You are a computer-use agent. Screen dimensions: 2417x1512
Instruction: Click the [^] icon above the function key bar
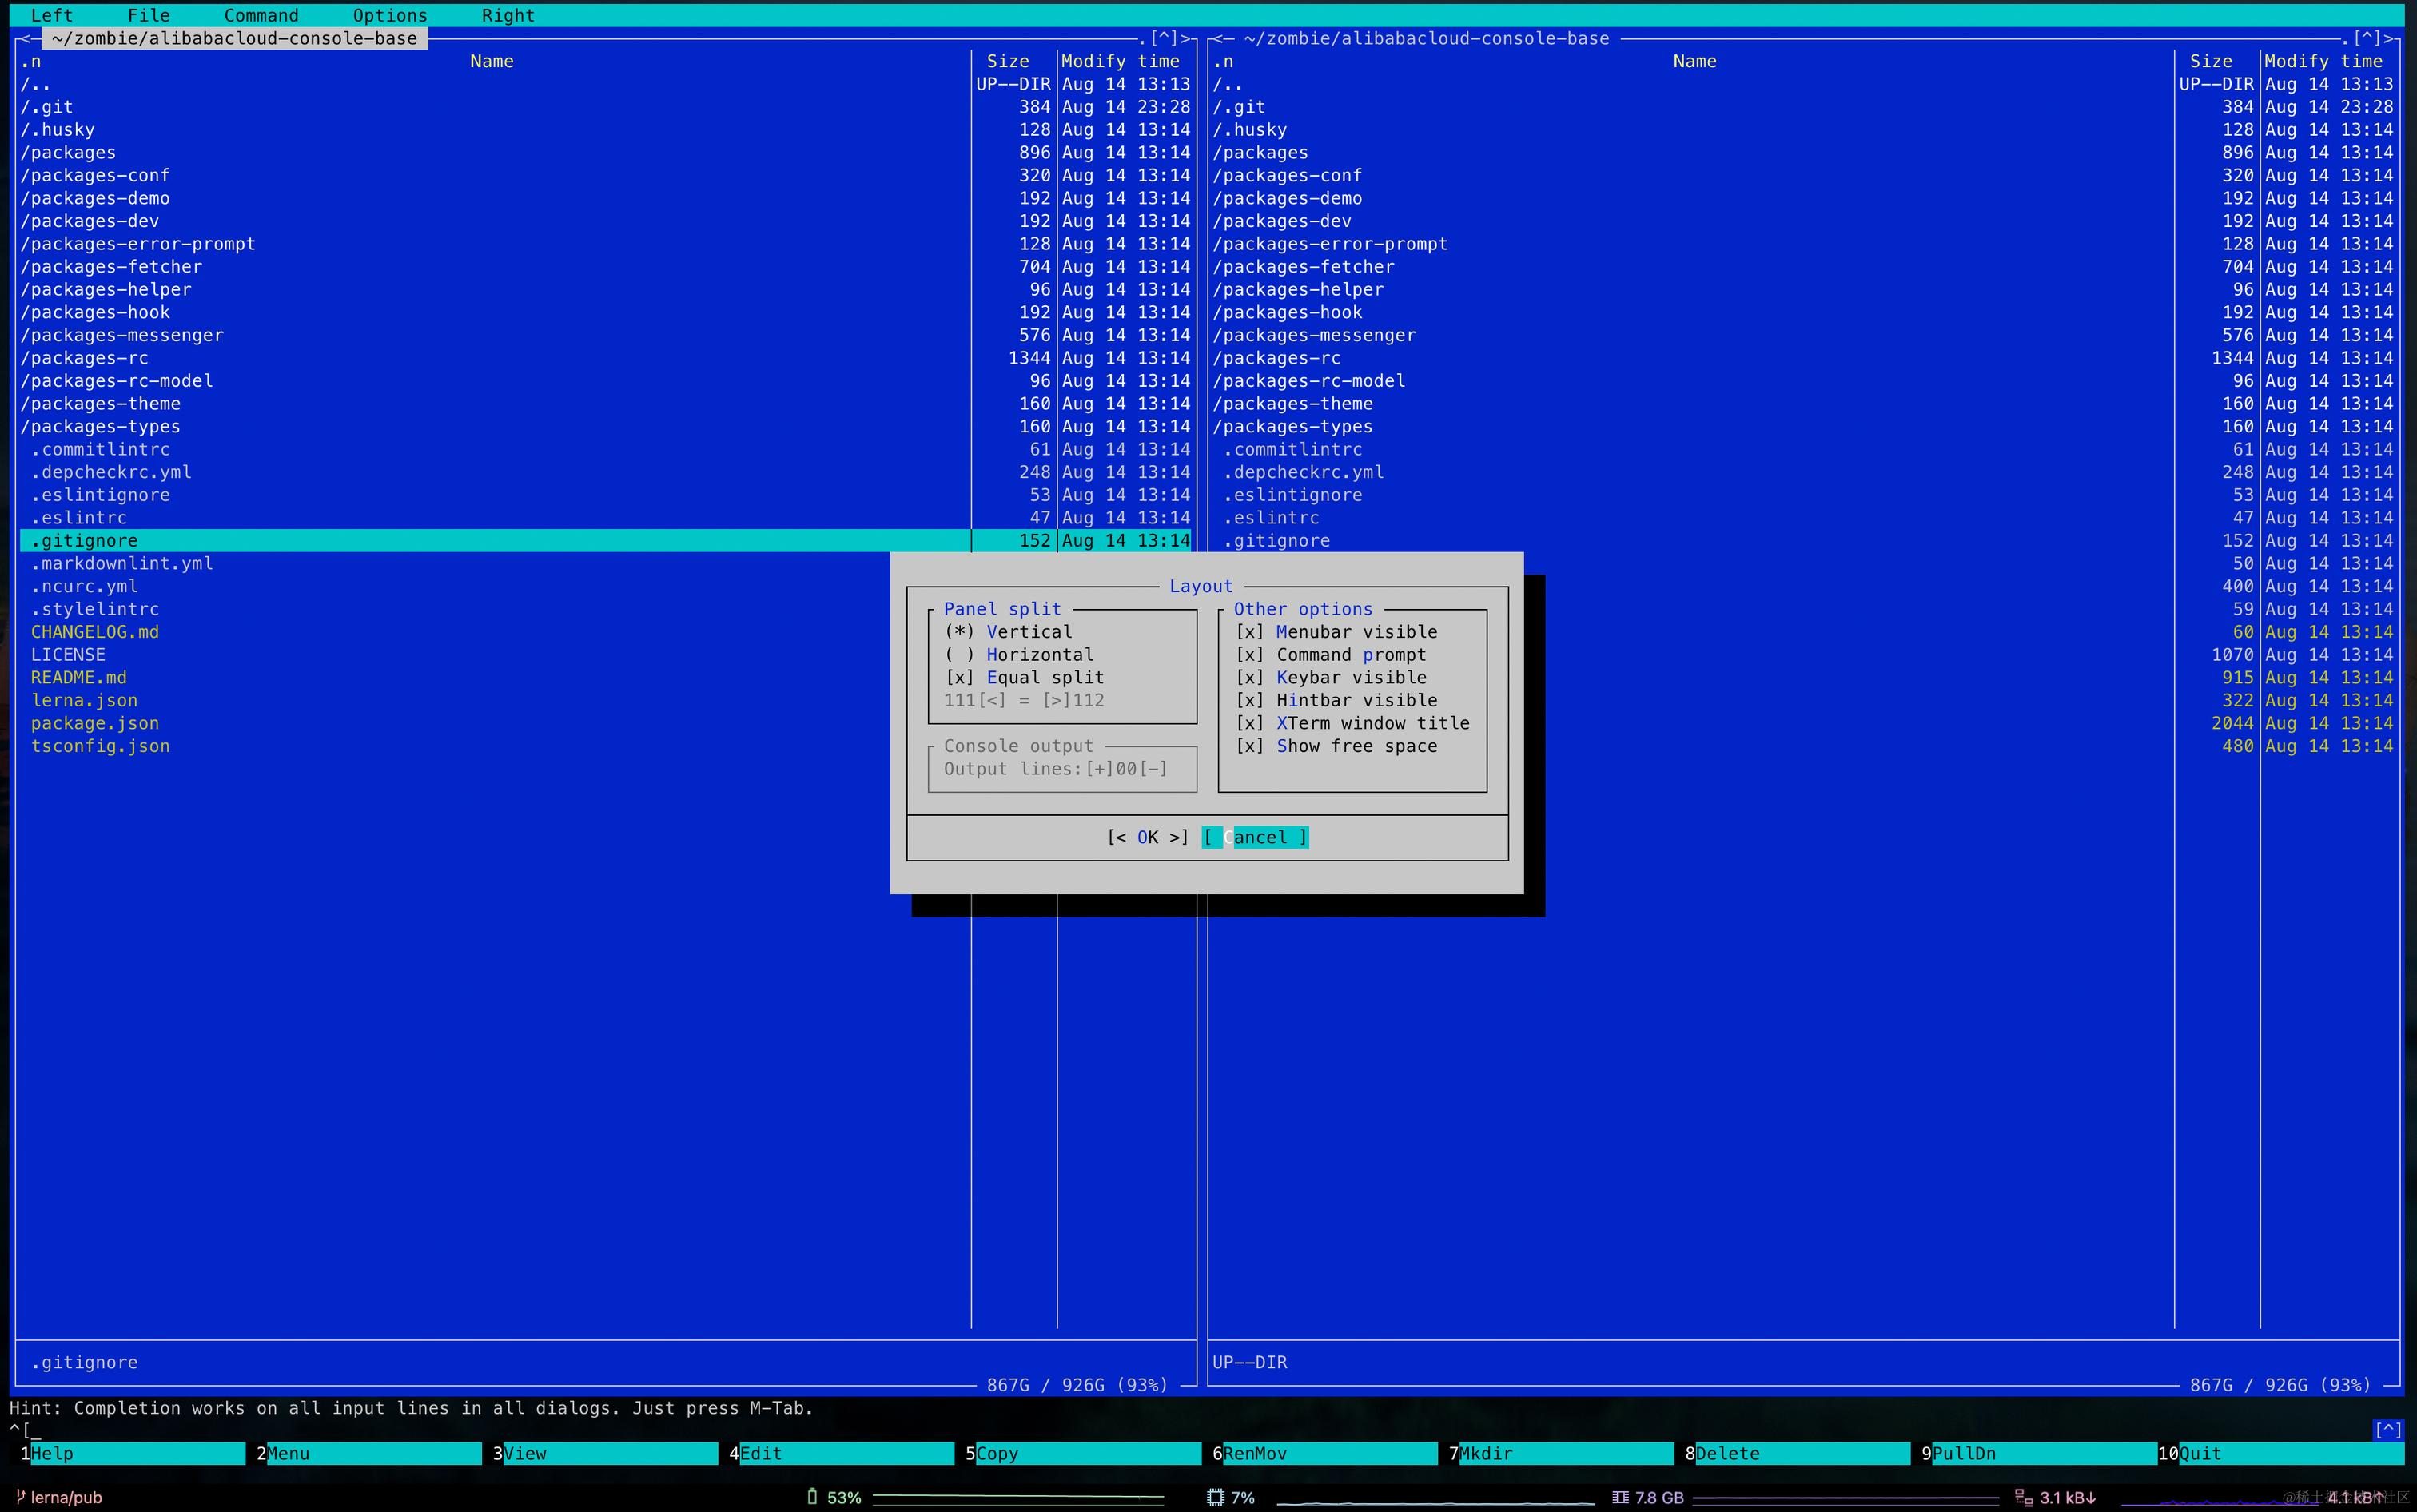2388,1430
